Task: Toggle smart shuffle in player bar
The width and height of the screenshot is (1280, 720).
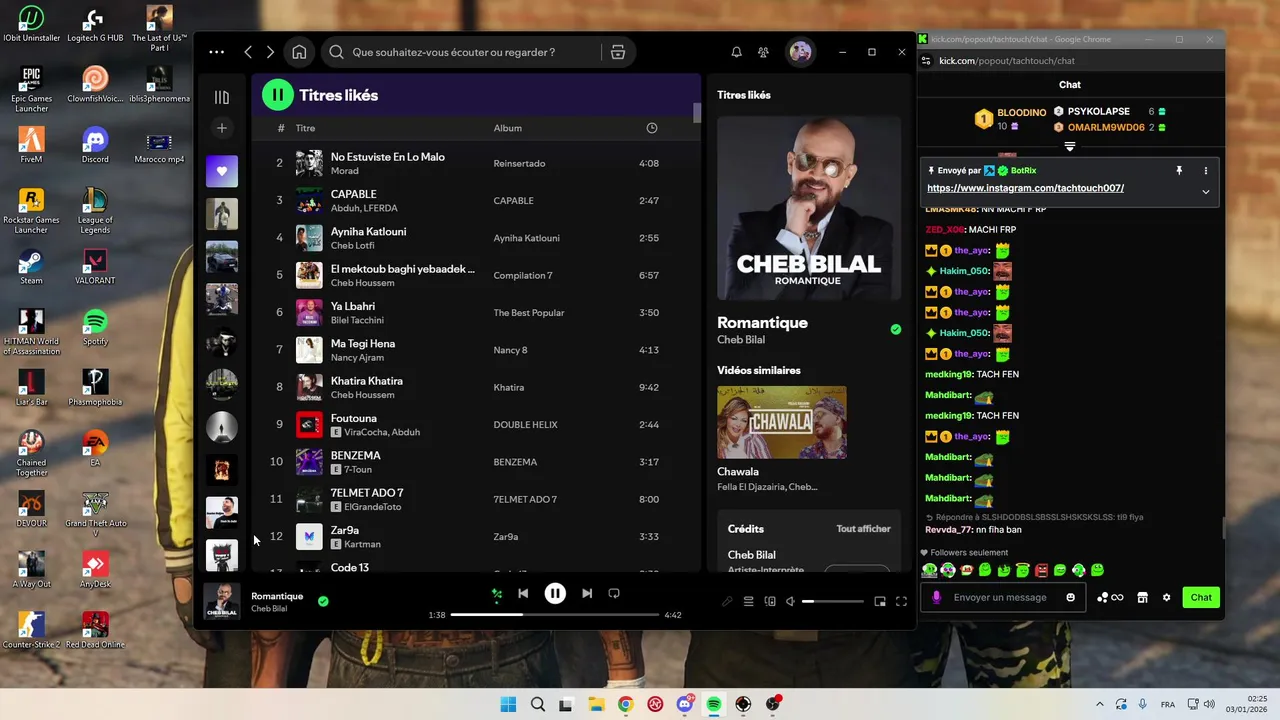Action: (x=496, y=594)
